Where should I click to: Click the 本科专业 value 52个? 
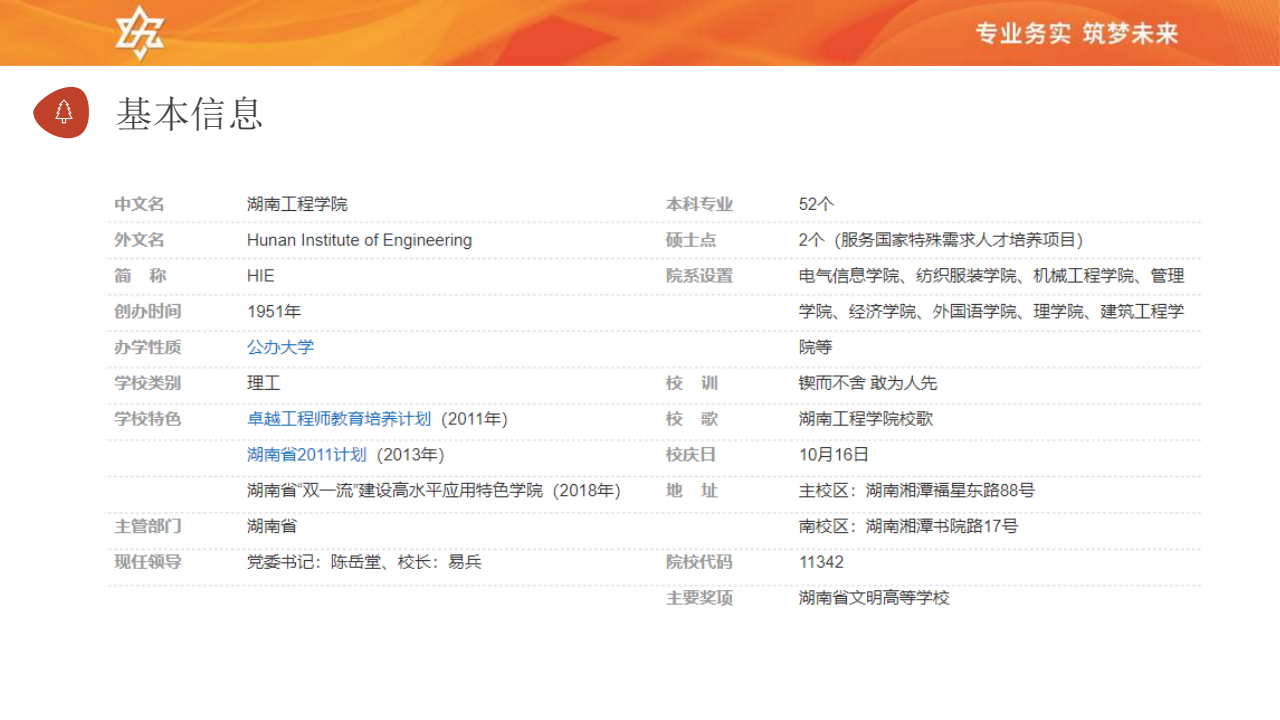[815, 204]
